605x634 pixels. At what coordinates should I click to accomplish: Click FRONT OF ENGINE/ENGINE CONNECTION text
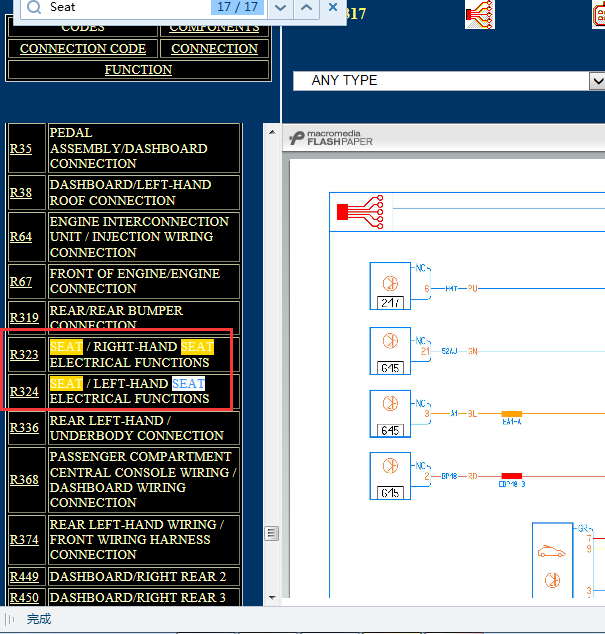tap(135, 281)
